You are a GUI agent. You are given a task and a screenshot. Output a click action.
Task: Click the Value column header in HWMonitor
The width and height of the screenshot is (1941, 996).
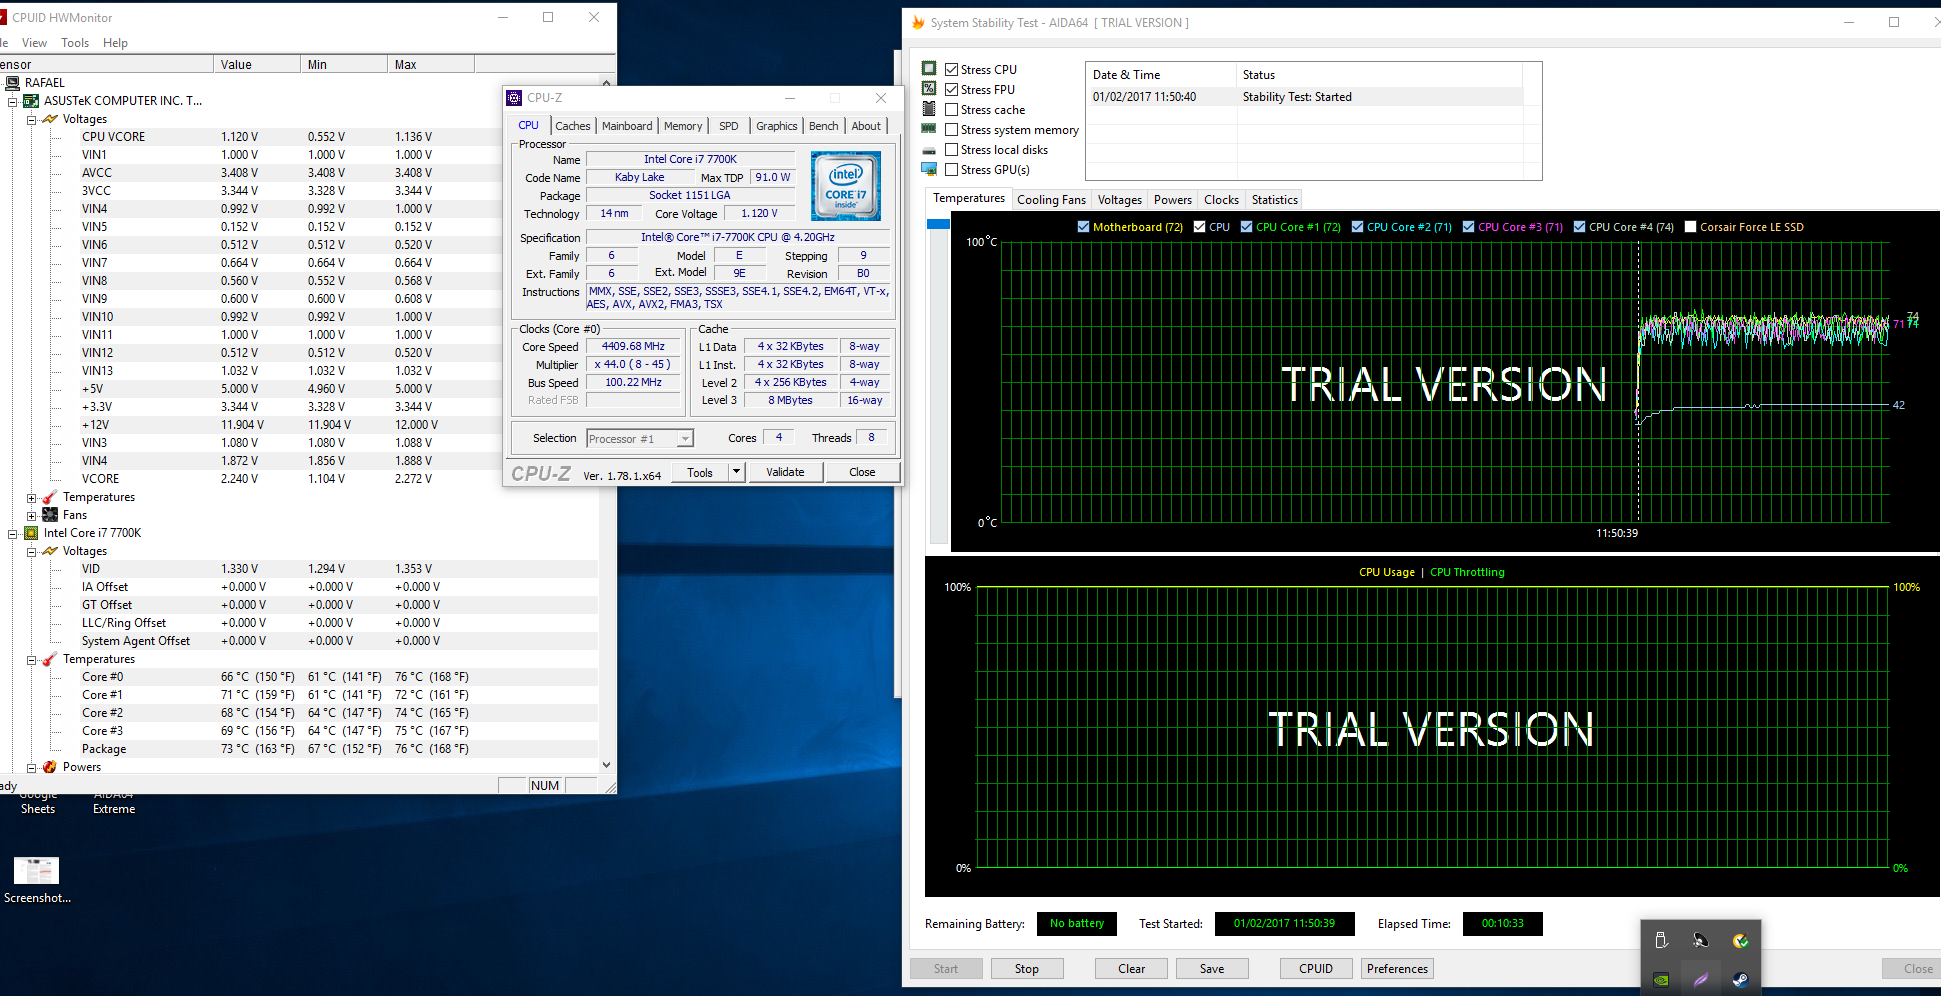pos(257,65)
